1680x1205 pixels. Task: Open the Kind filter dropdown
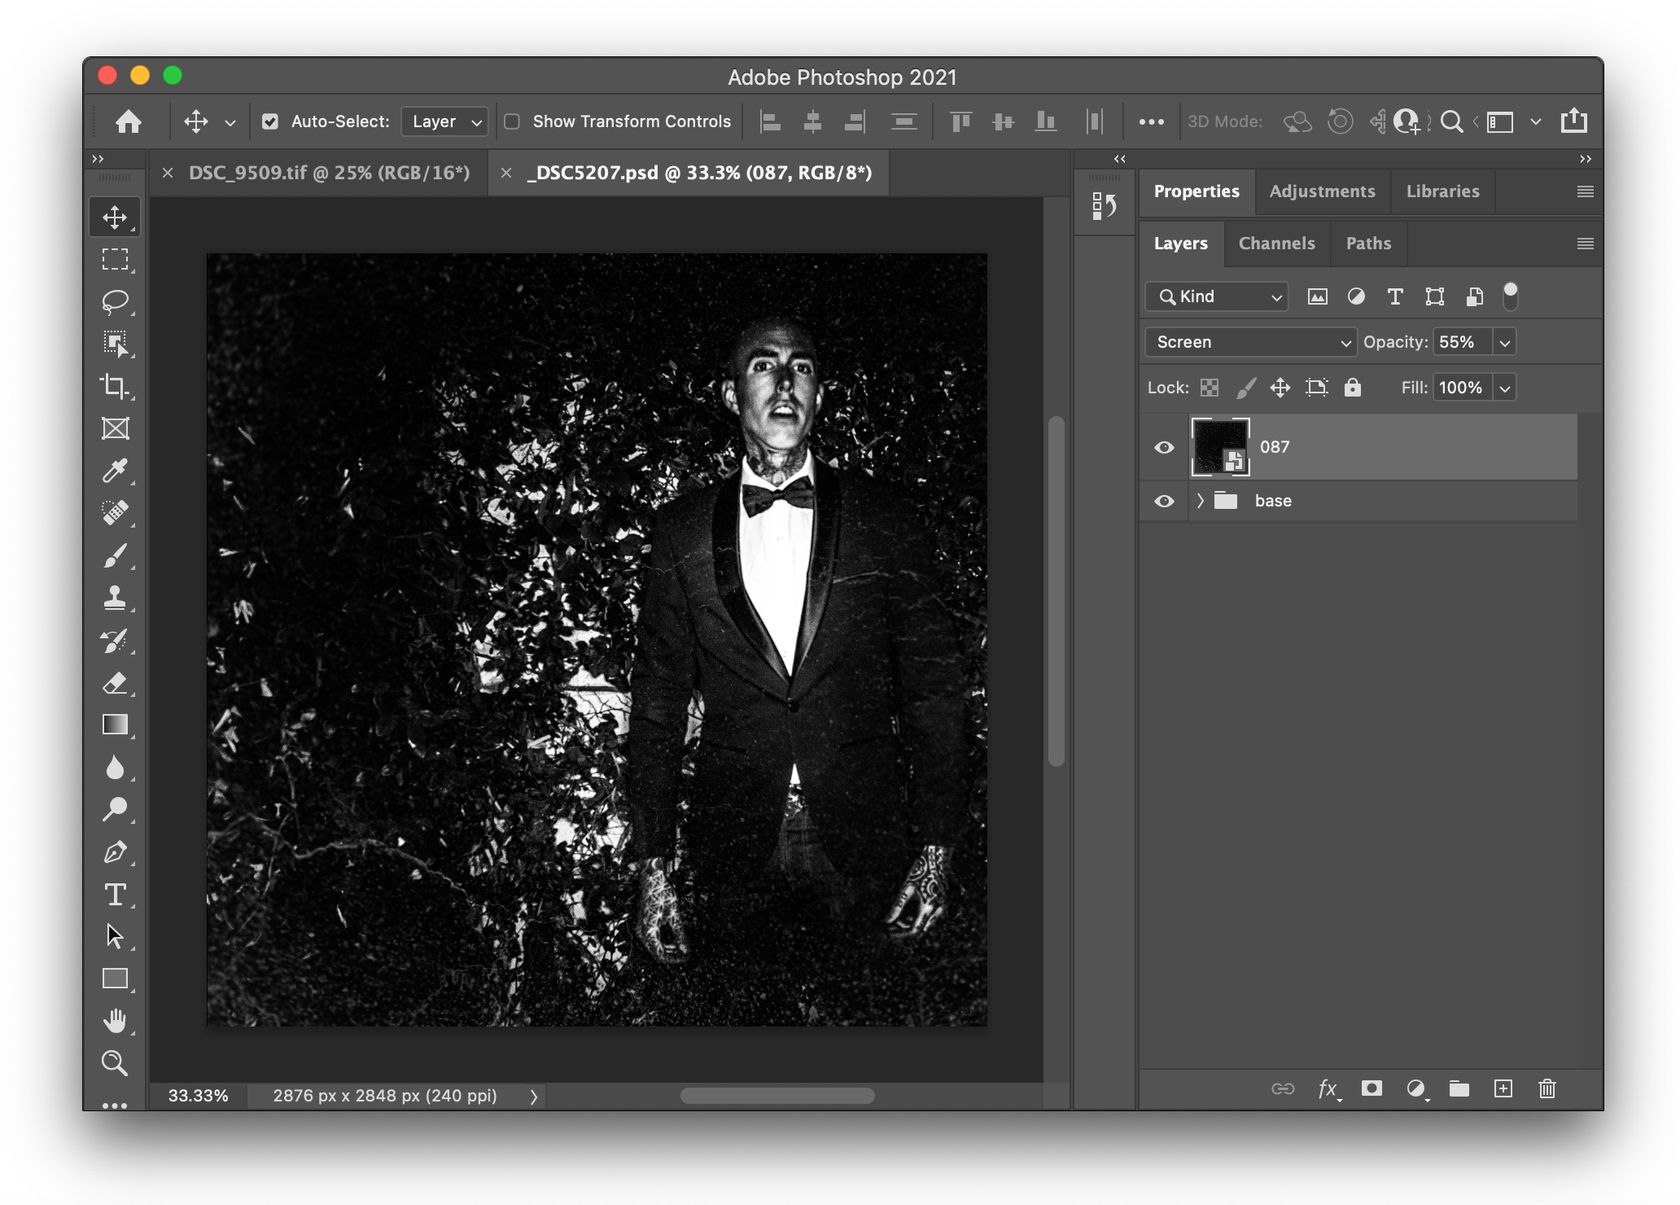coord(1217,297)
